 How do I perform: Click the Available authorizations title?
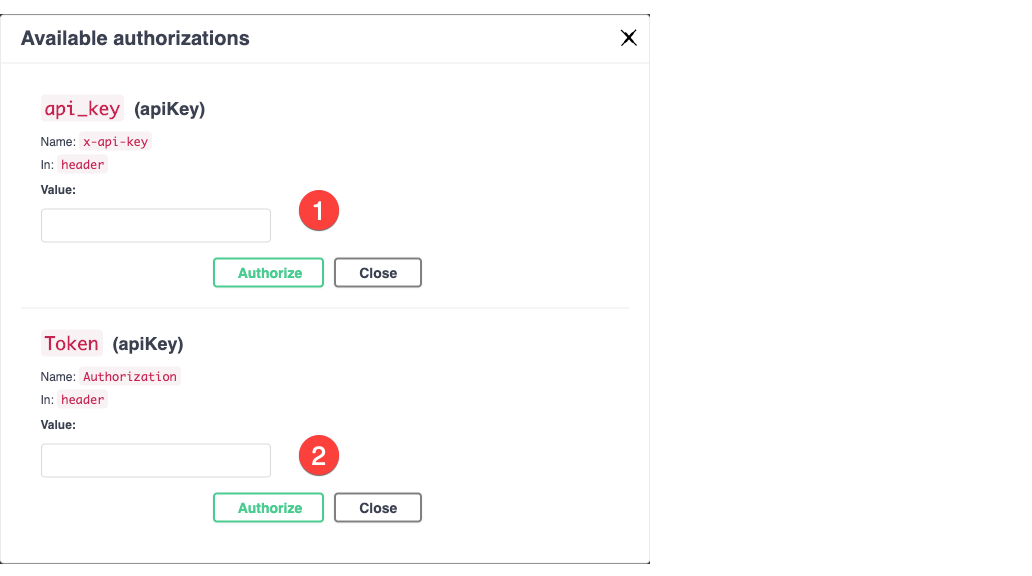tap(135, 38)
